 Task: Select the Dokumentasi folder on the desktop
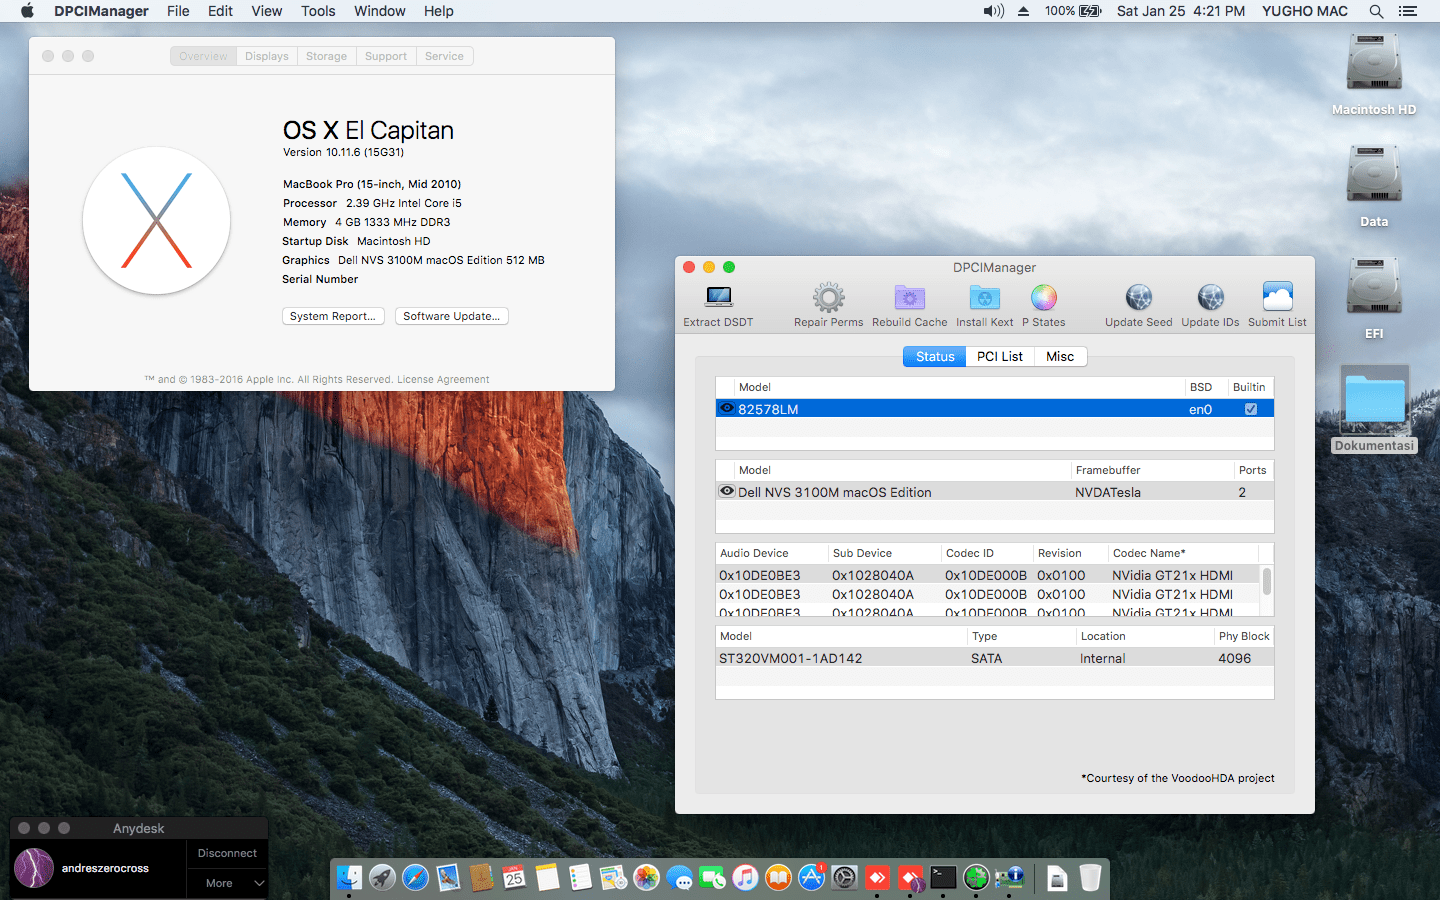point(1374,400)
